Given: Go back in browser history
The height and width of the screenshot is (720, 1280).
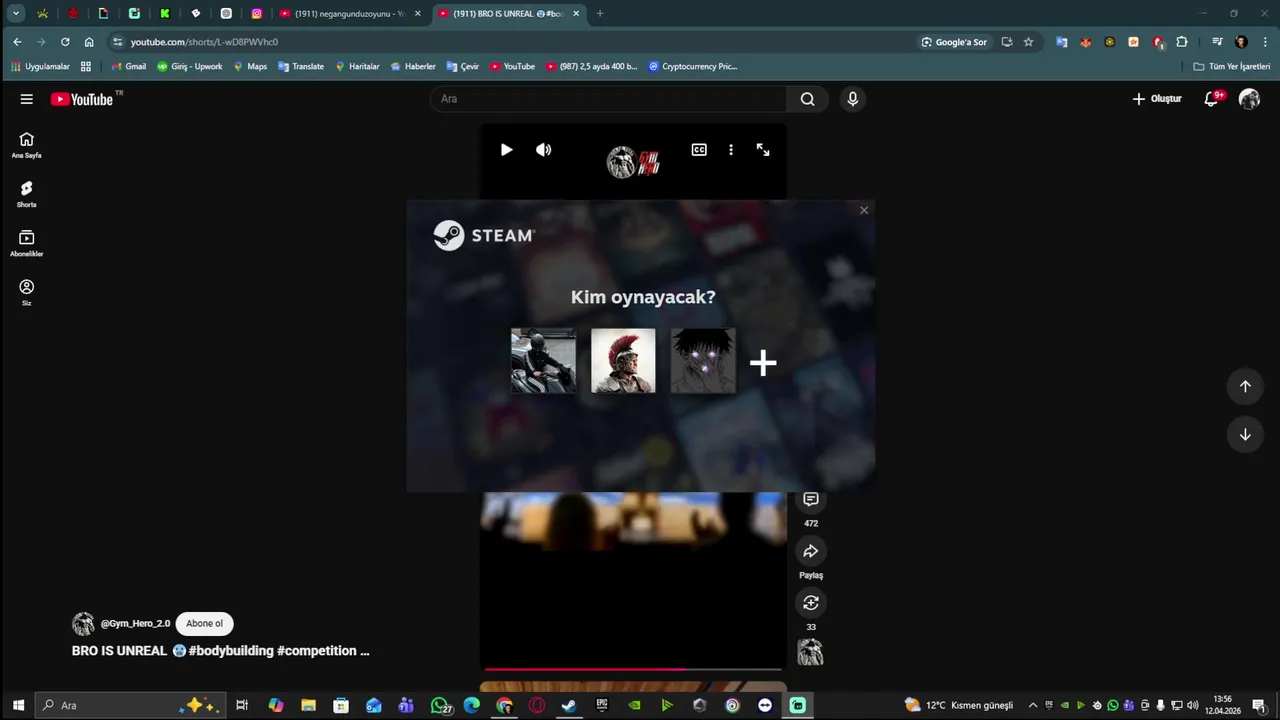Looking at the screenshot, I should click(x=17, y=42).
